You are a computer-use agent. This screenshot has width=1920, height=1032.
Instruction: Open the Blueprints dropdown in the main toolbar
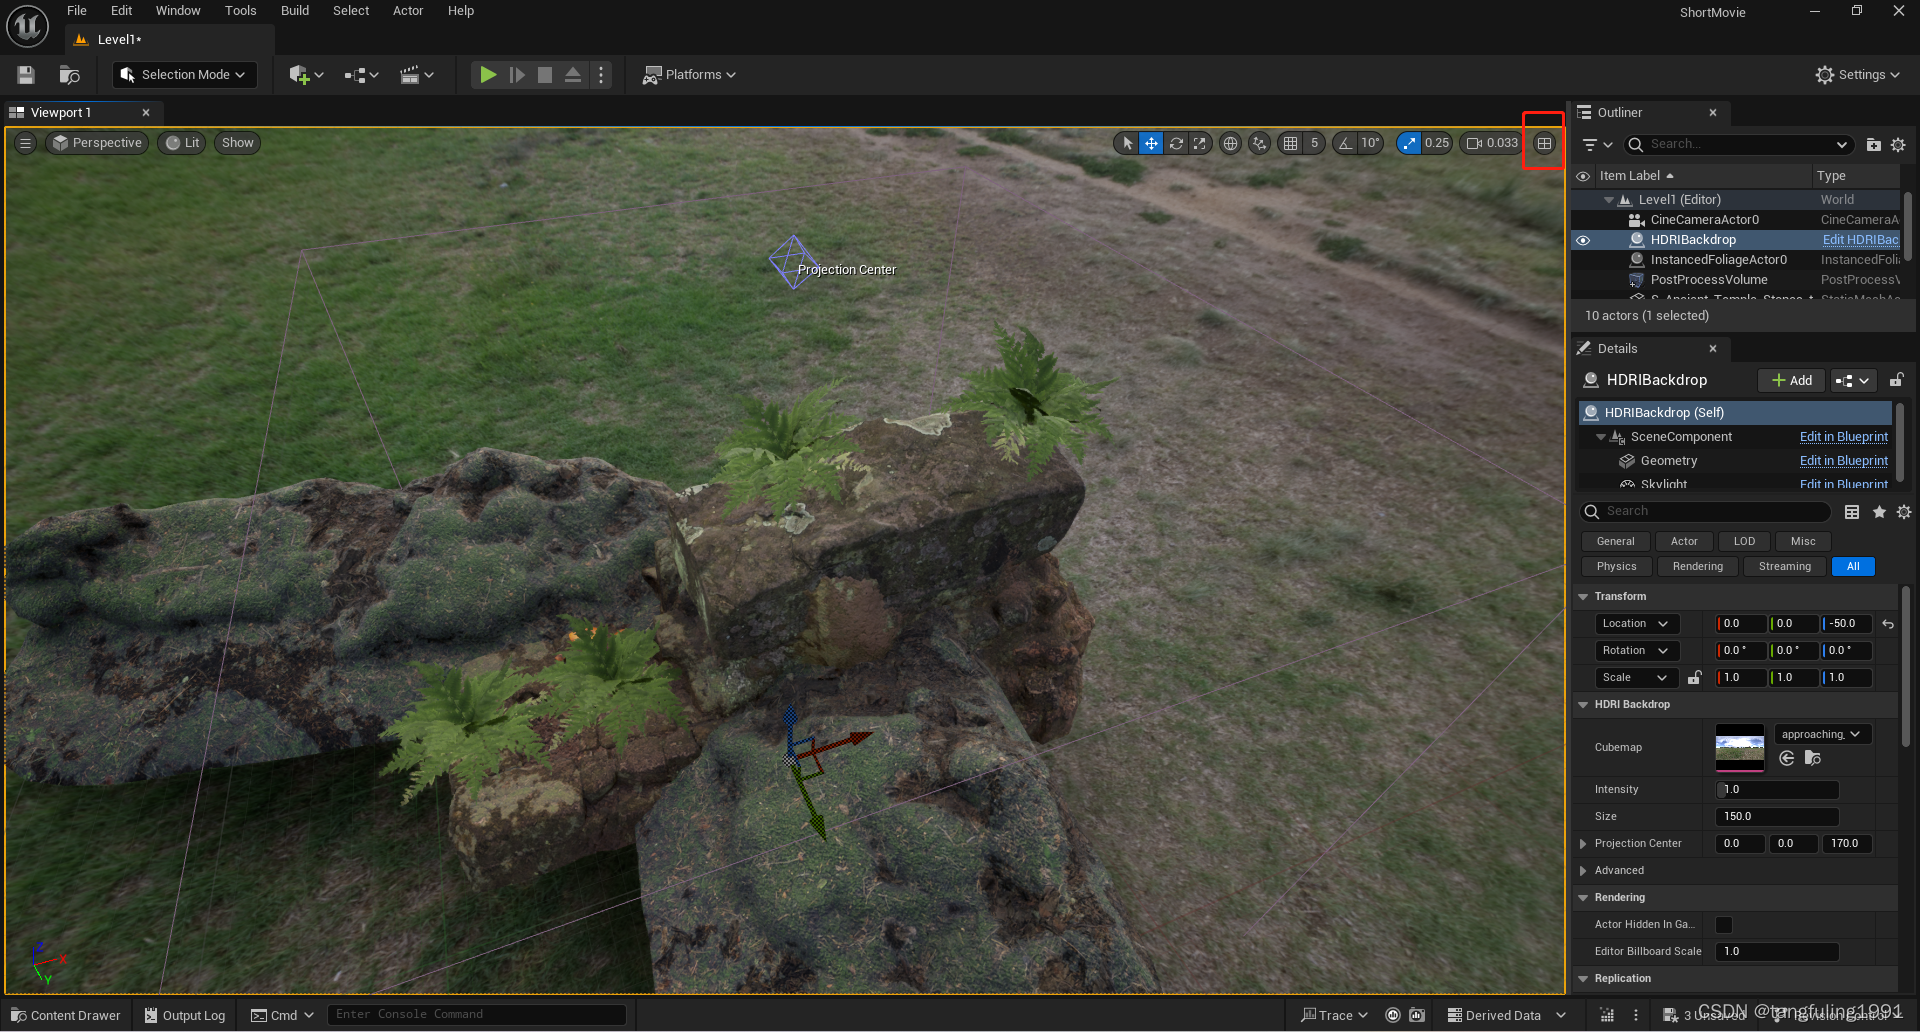[362, 75]
